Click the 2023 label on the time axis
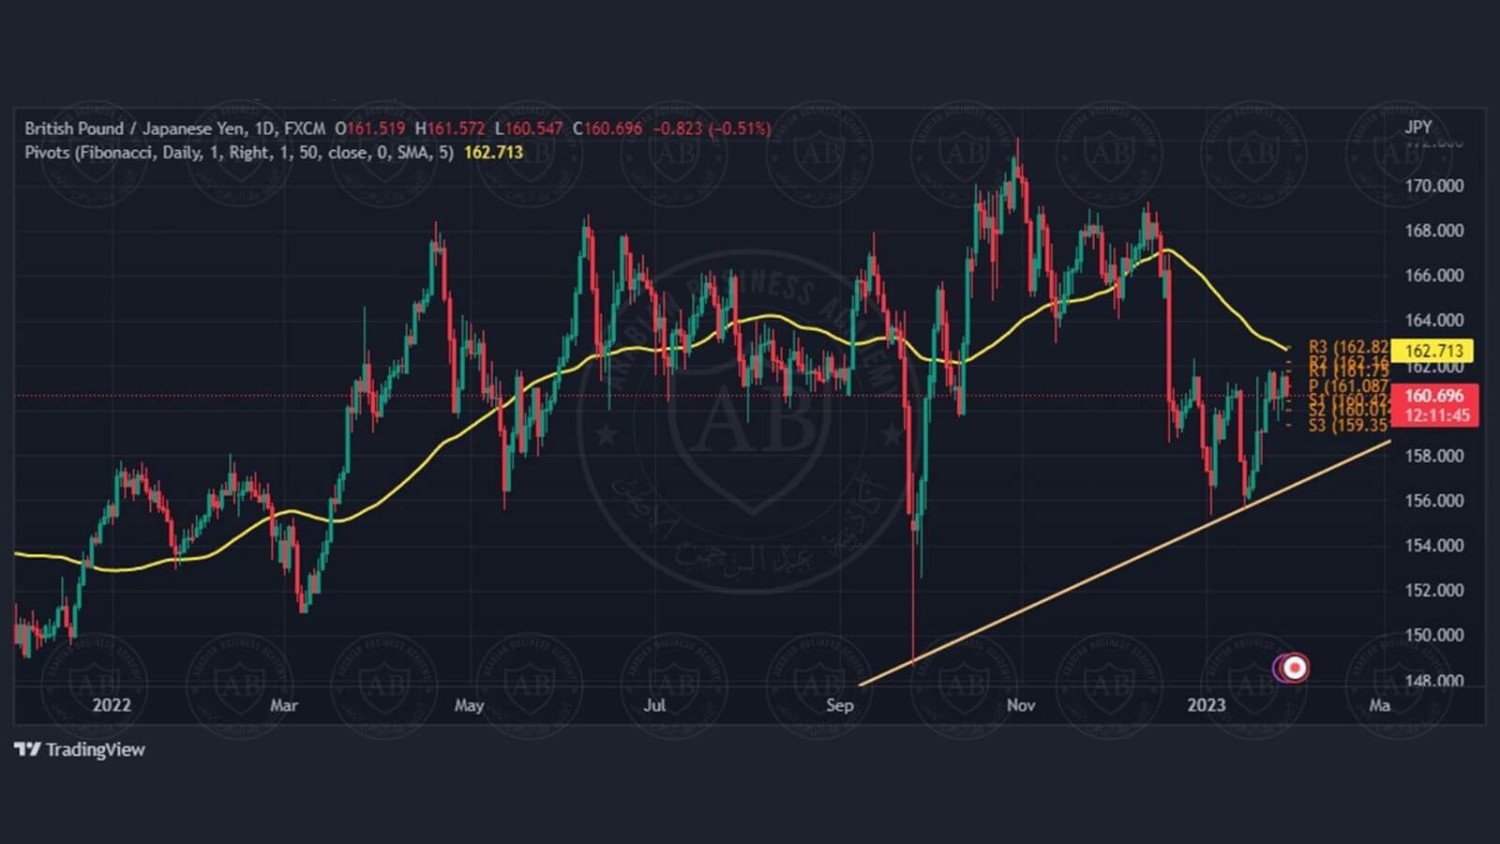 (1206, 705)
